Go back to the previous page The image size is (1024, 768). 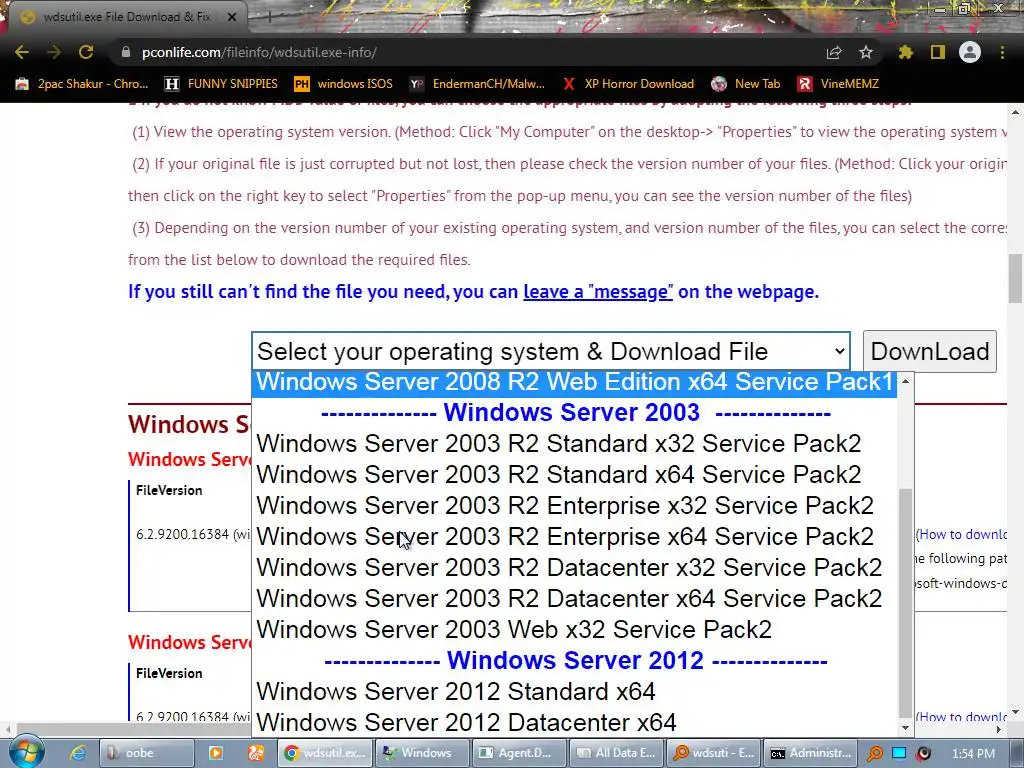pos(22,52)
